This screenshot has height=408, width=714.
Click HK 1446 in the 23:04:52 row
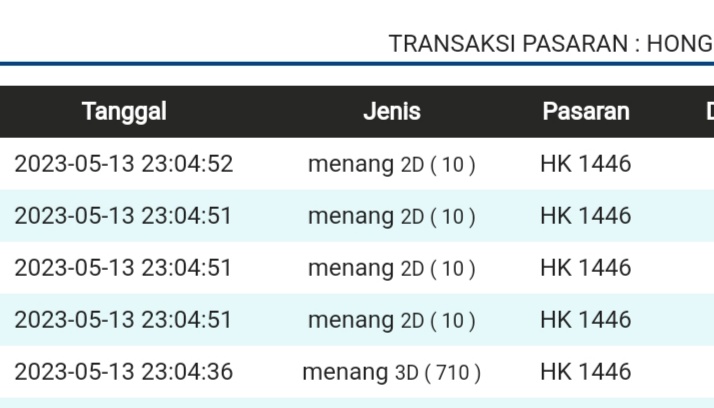(x=585, y=164)
